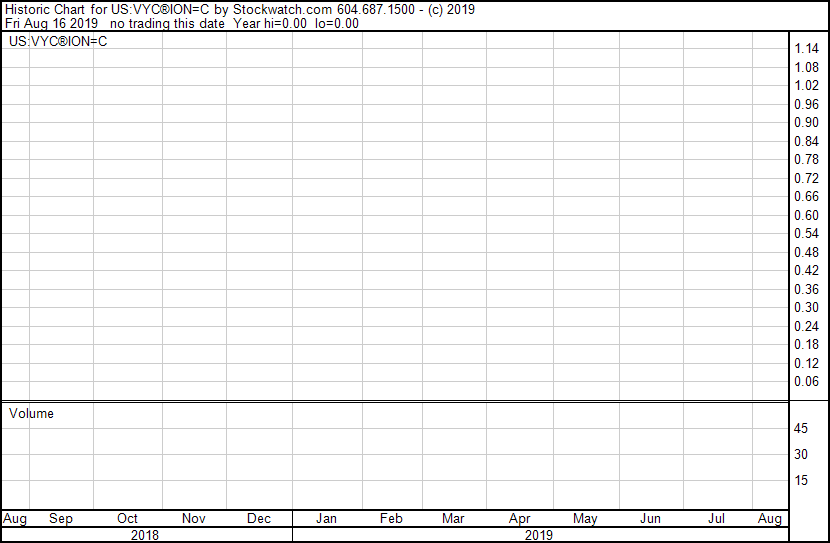Click the chart title 'Historic Chart for US:VYC®ION=C'

[107, 10]
